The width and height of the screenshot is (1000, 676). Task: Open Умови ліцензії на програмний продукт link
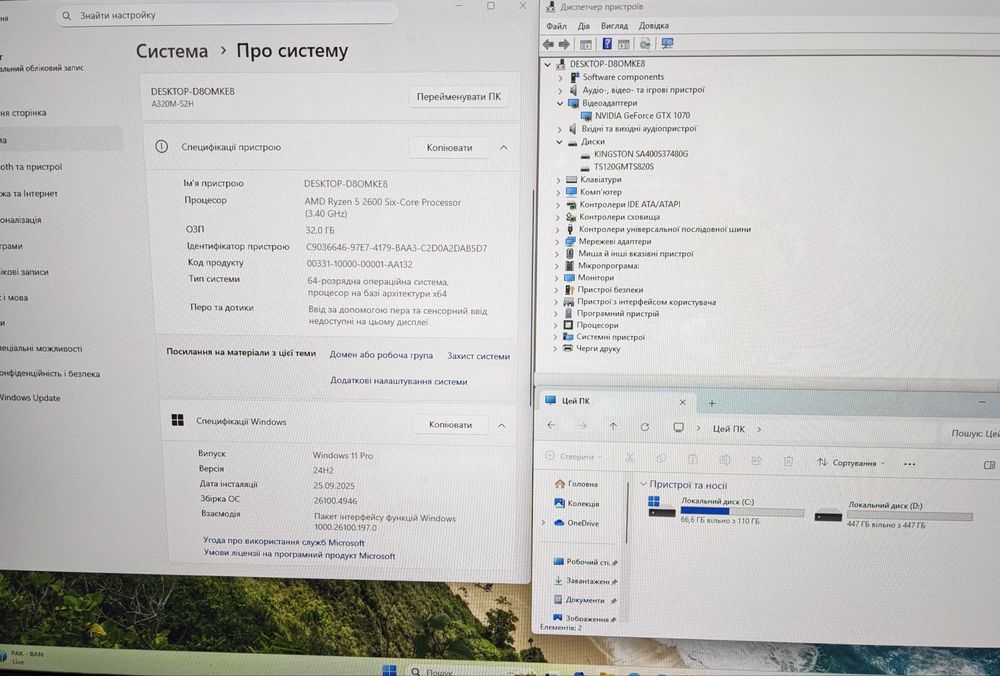click(x=299, y=554)
